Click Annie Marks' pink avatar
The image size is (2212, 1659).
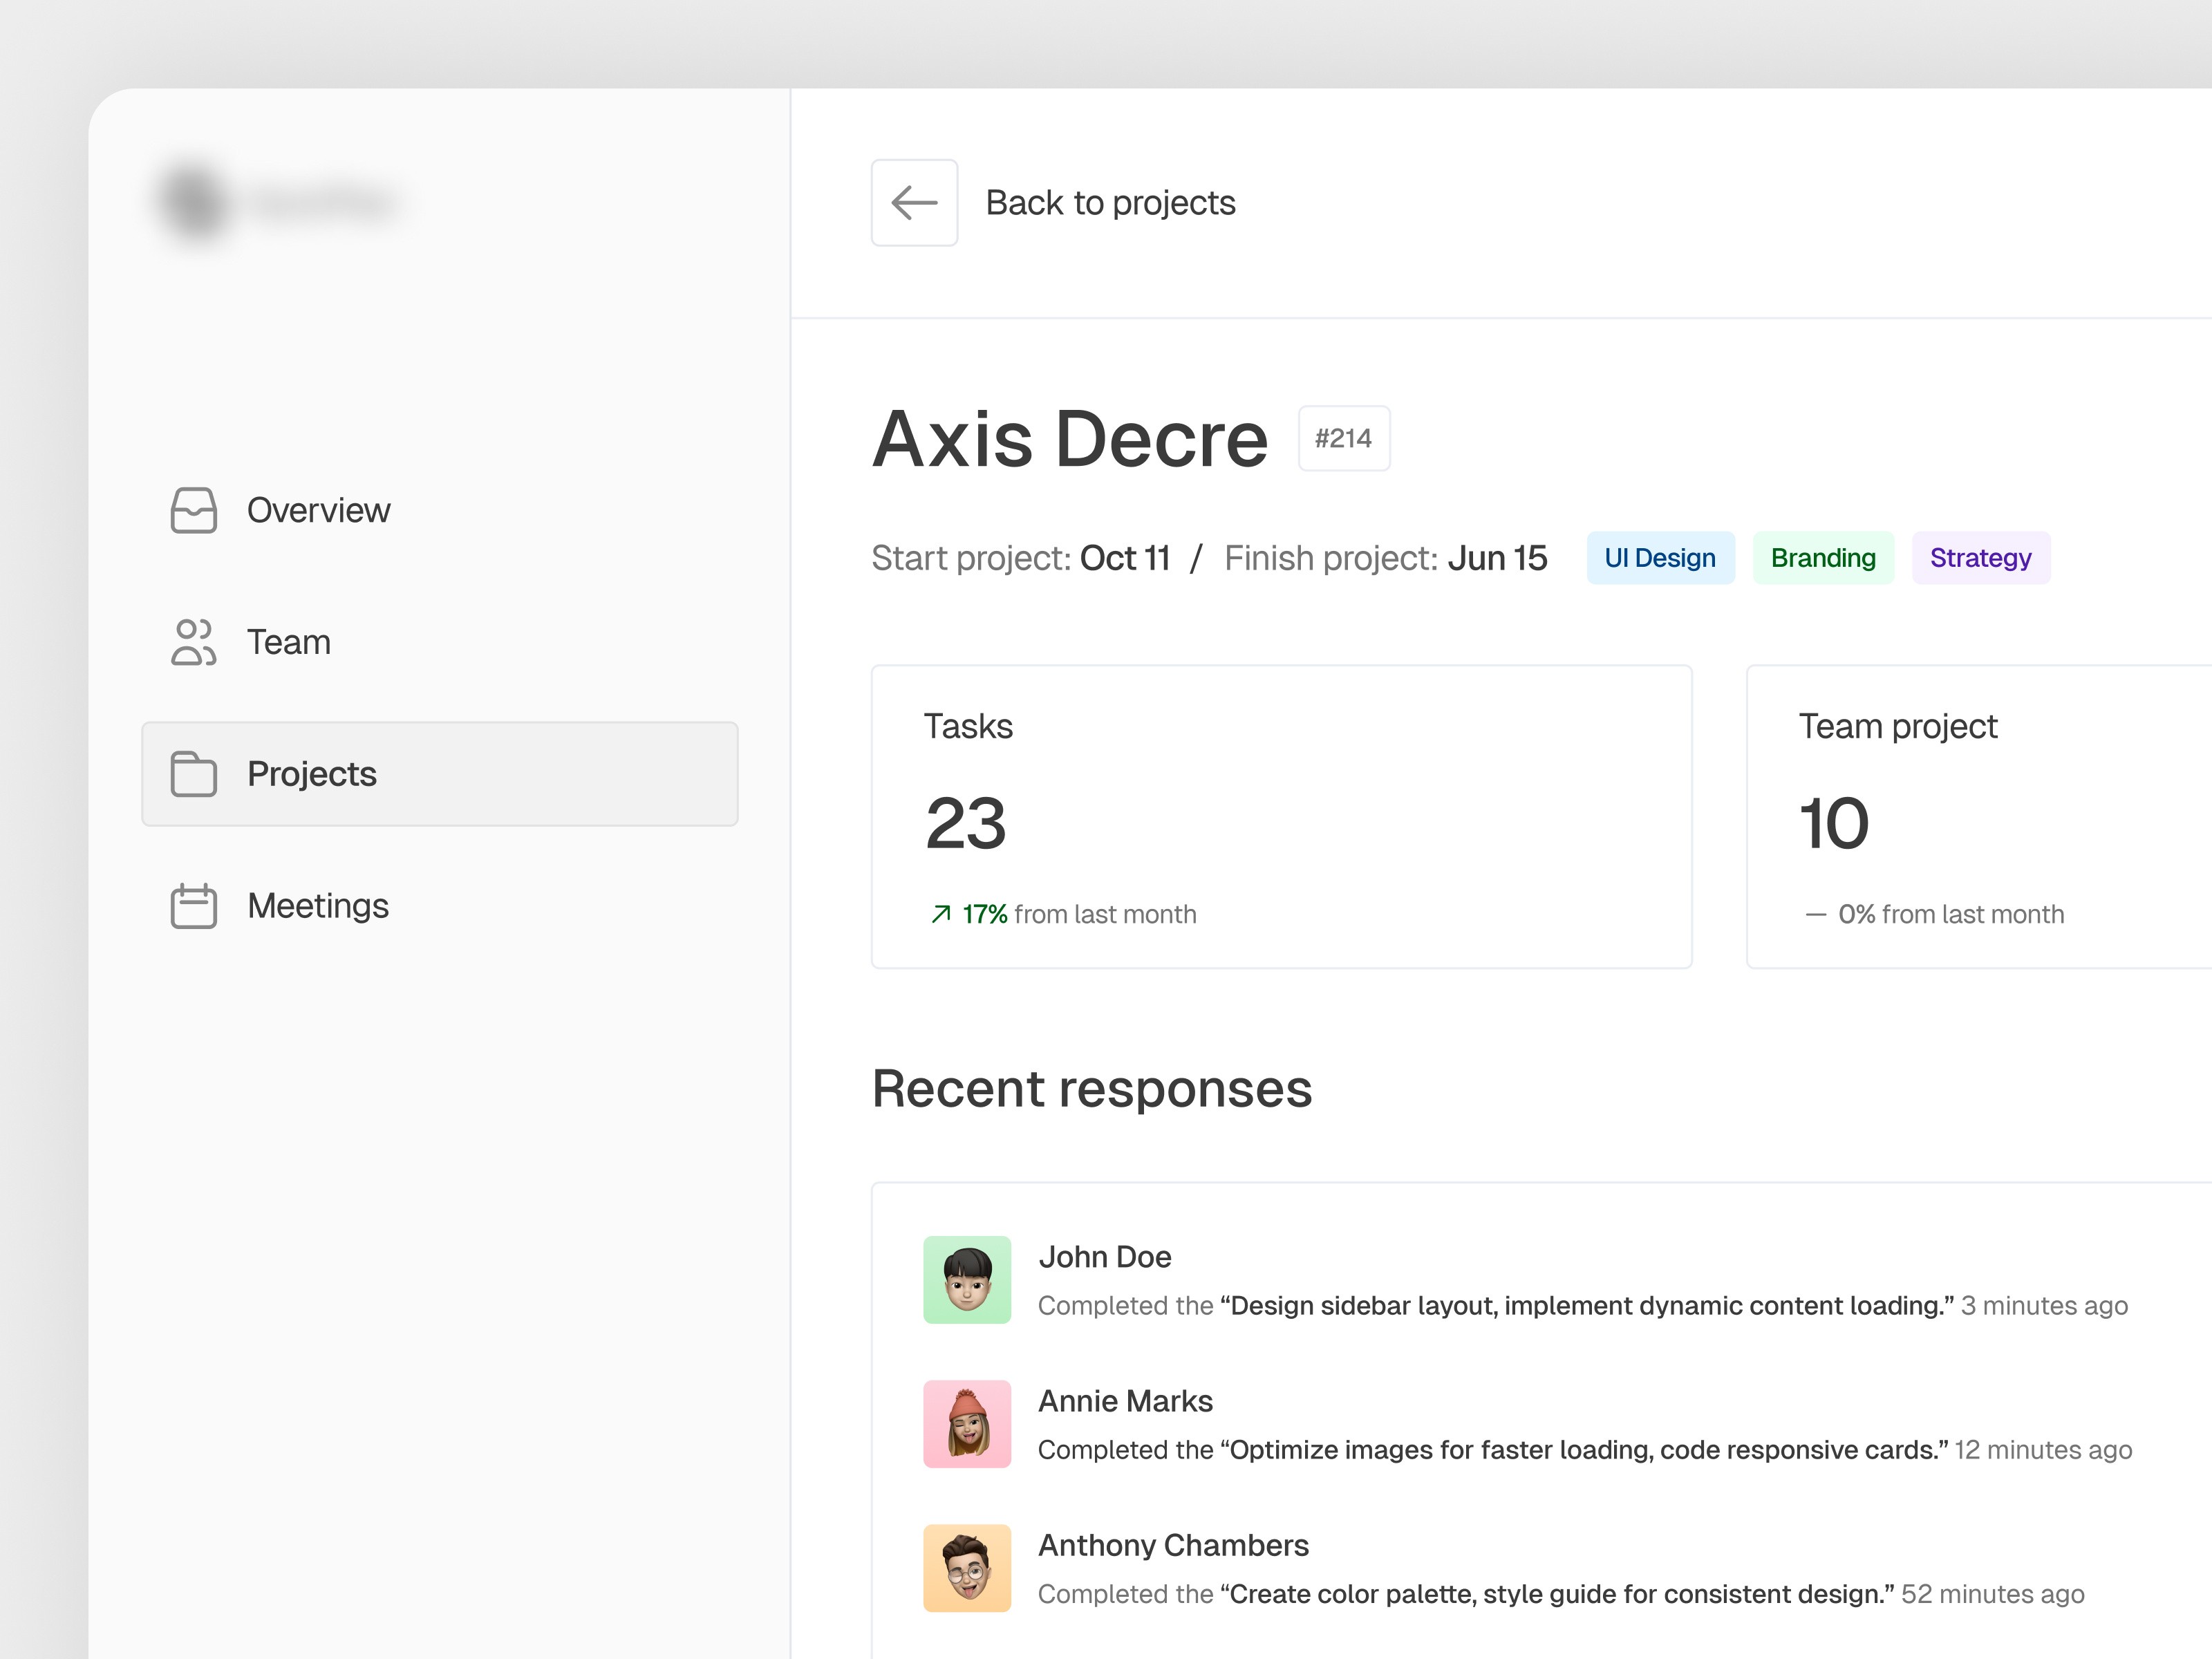point(967,1423)
